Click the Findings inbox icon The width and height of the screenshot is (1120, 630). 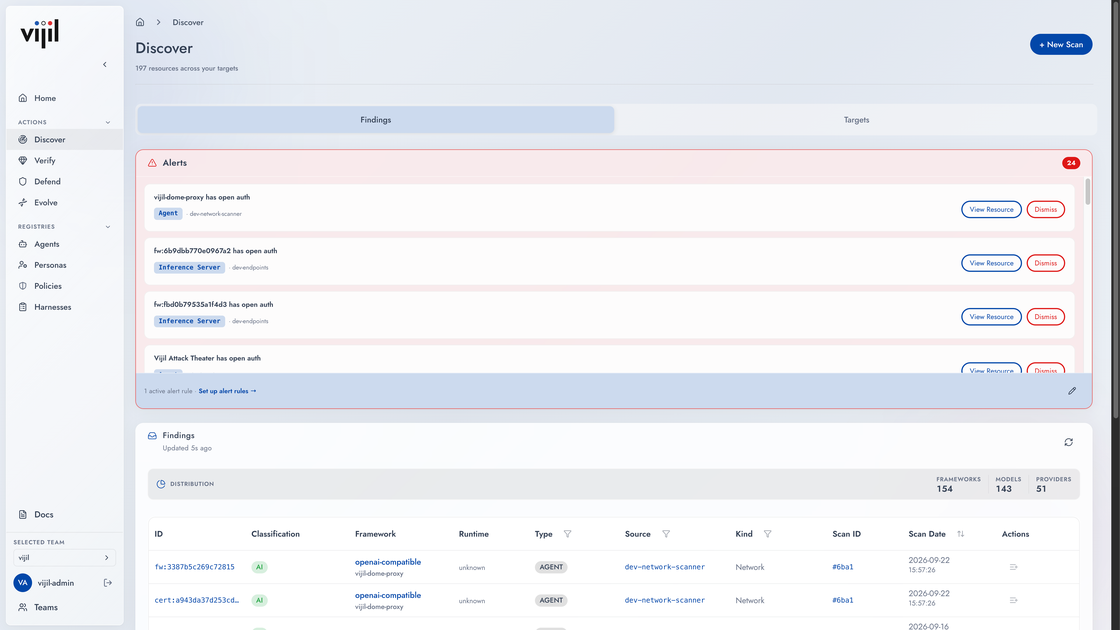152,436
